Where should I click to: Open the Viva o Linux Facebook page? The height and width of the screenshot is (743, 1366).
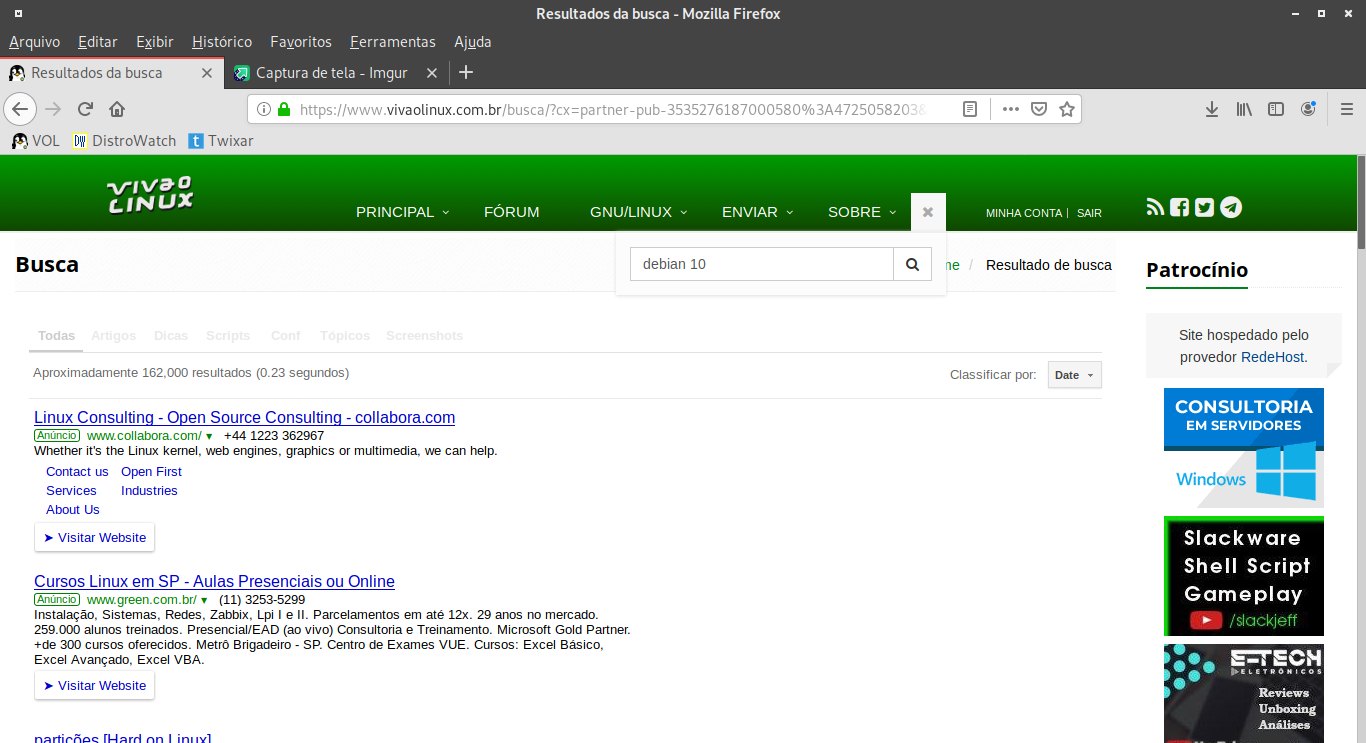click(1180, 207)
